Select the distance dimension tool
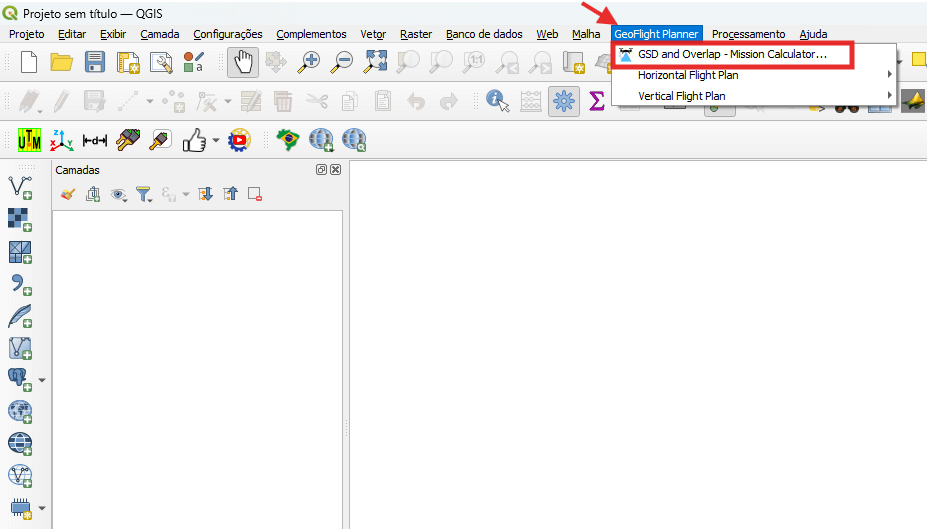927x529 pixels. [95, 141]
